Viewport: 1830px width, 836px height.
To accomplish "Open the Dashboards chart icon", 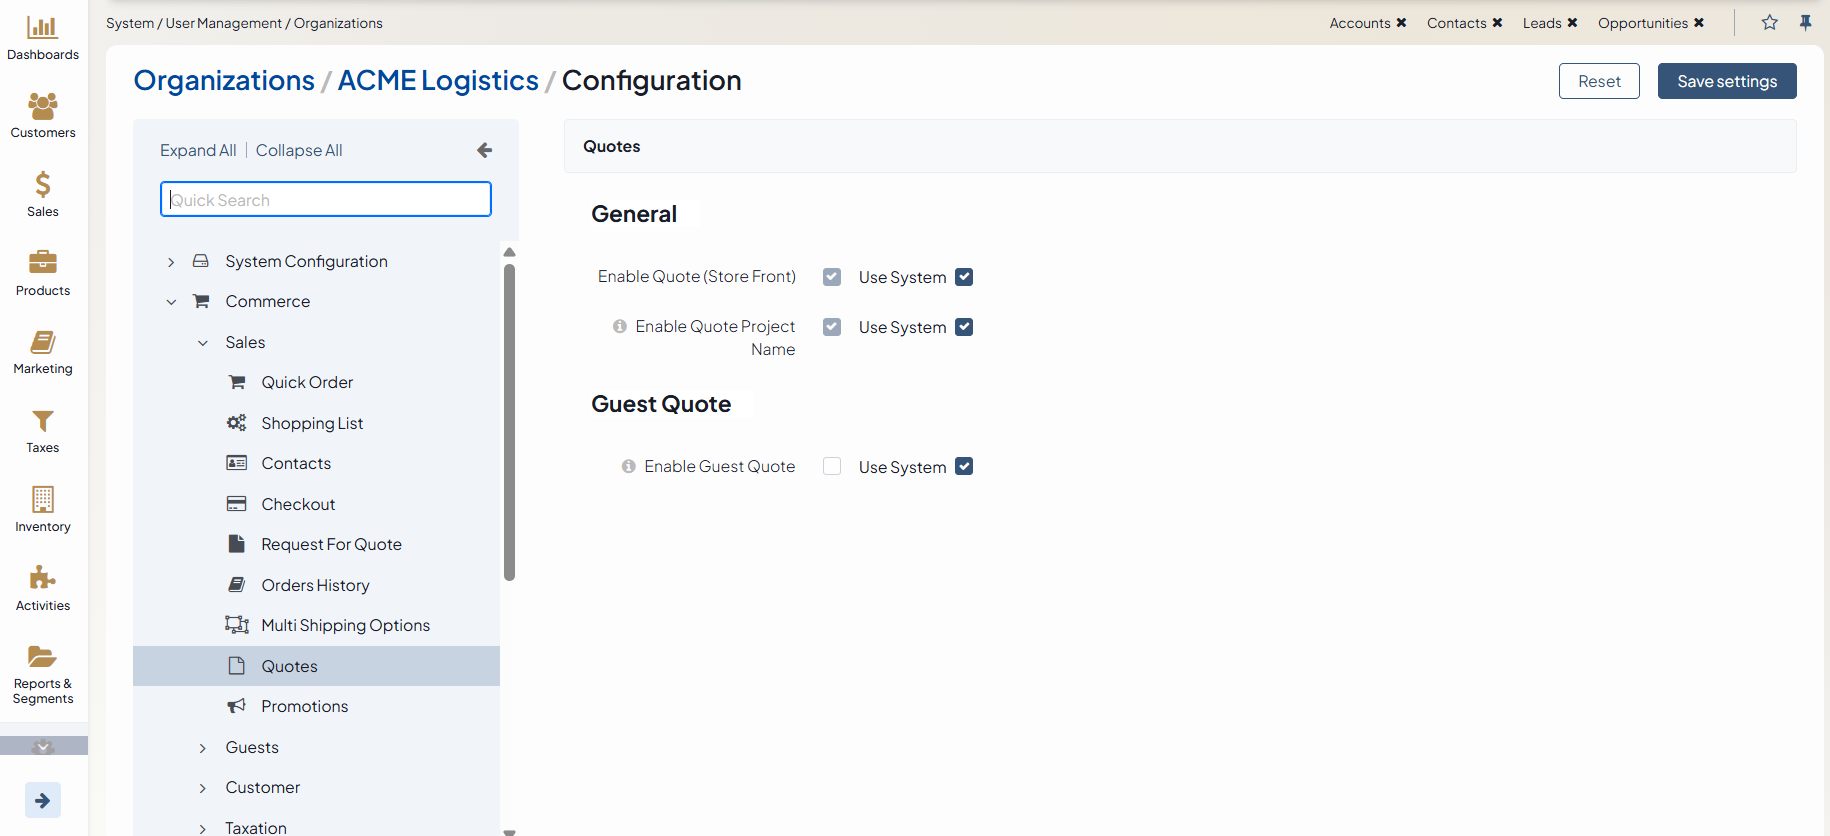I will 42,28.
